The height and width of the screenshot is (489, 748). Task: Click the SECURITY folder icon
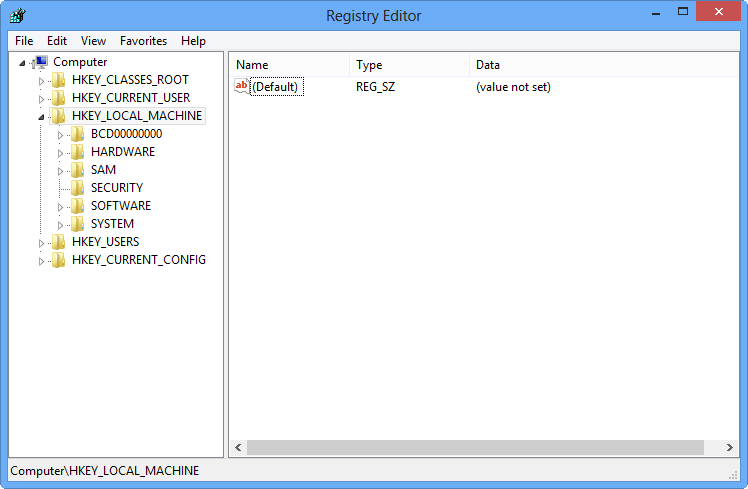[77, 188]
